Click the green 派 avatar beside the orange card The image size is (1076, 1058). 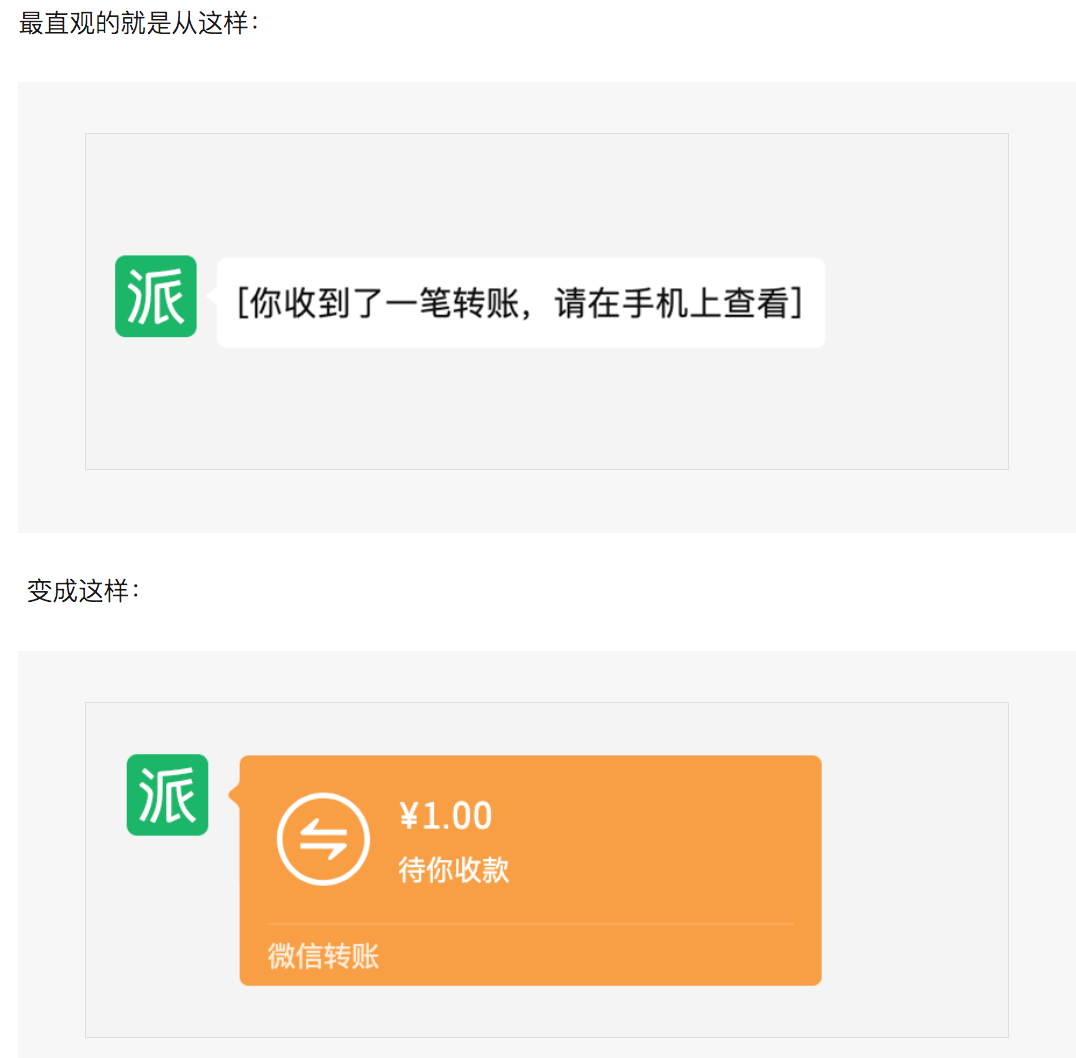coord(167,795)
